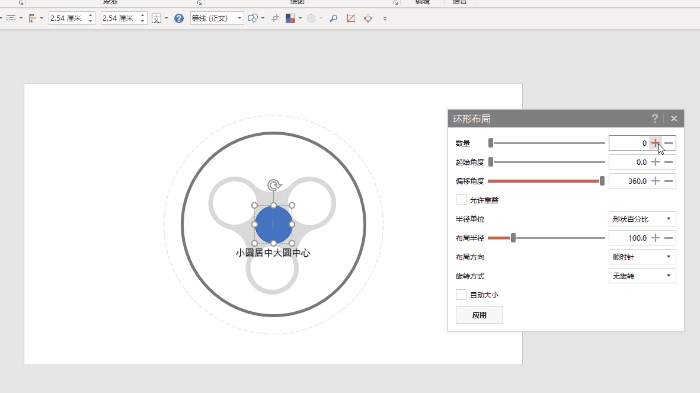Click the rotation handle above the blue circle
The width and height of the screenshot is (700, 393).
click(274, 185)
